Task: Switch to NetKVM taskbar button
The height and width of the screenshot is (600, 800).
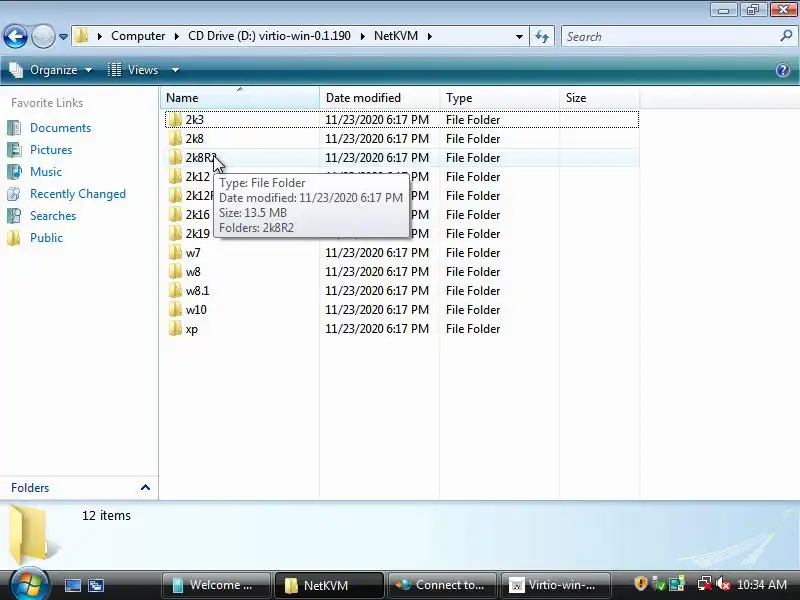Action: pos(329,585)
